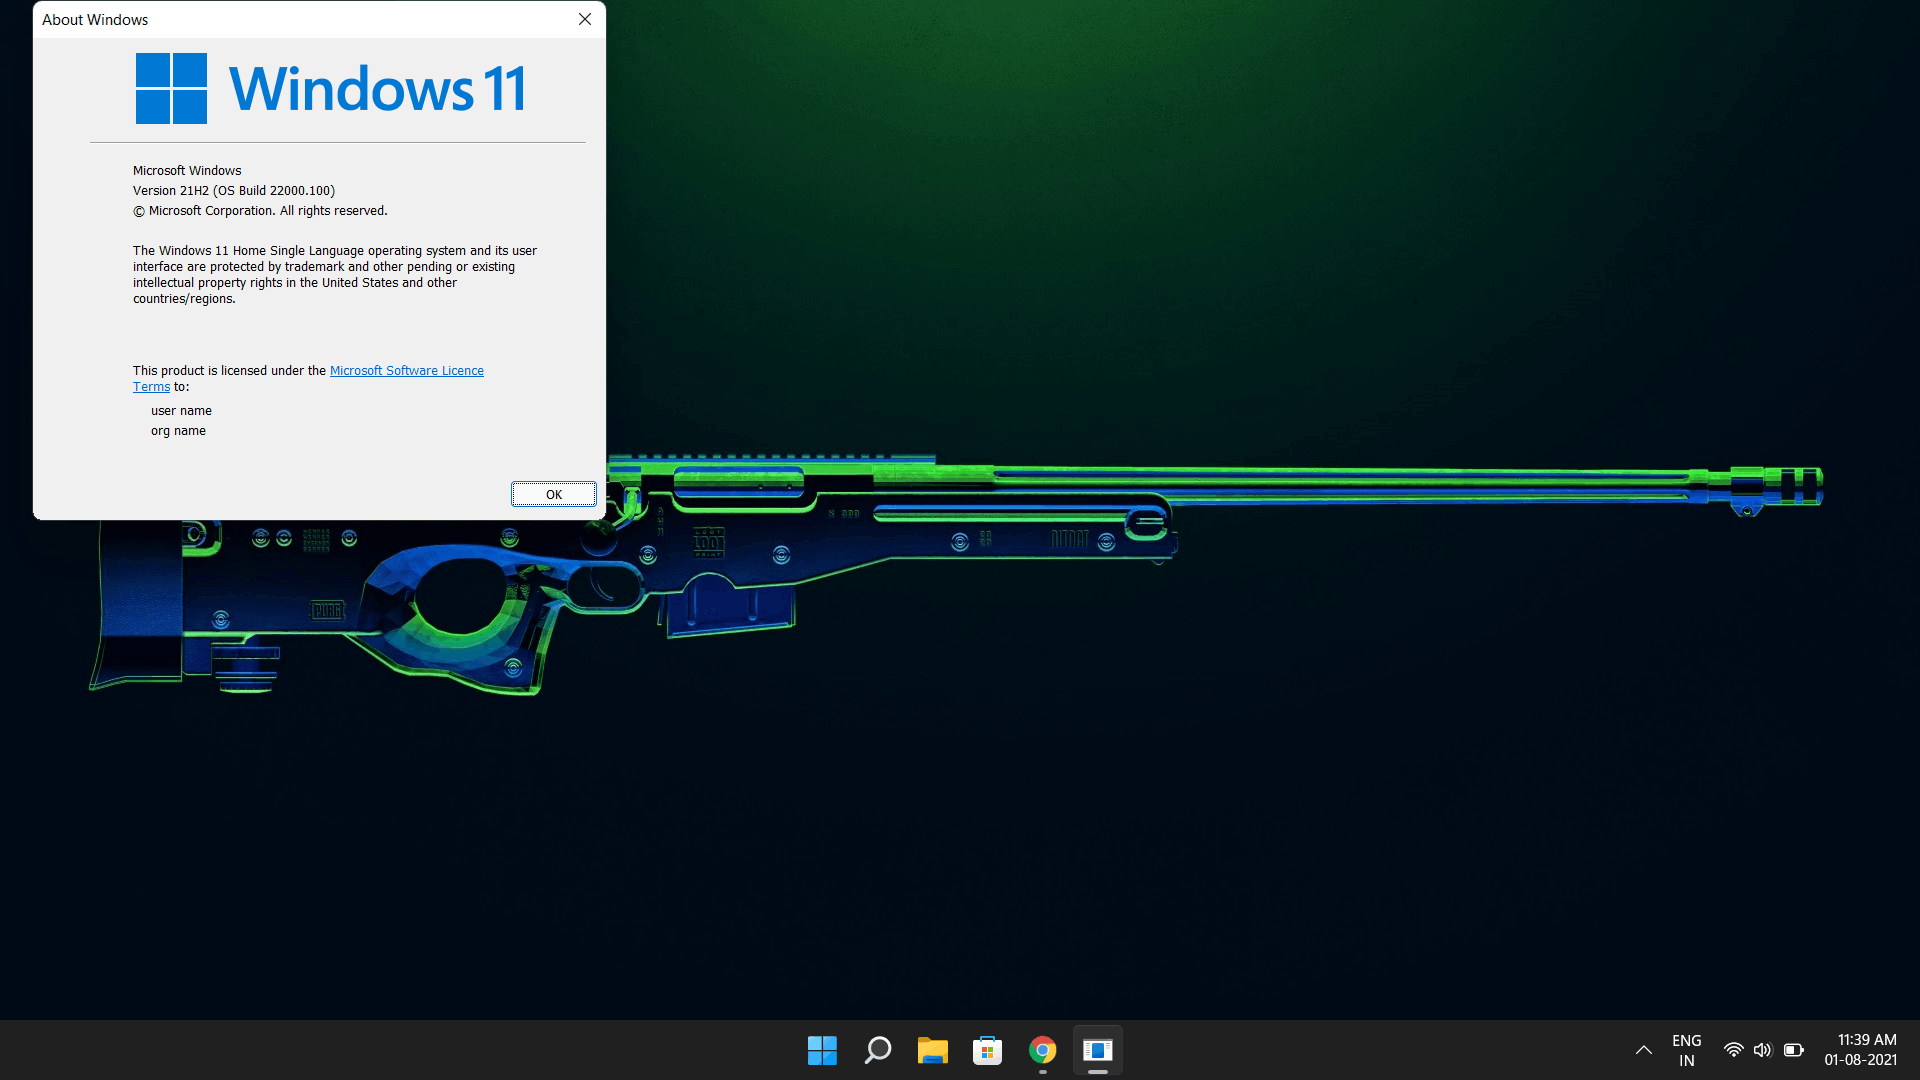Image resolution: width=1920 pixels, height=1080 pixels.
Task: Click the Version 21H2 build text
Action: click(233, 191)
